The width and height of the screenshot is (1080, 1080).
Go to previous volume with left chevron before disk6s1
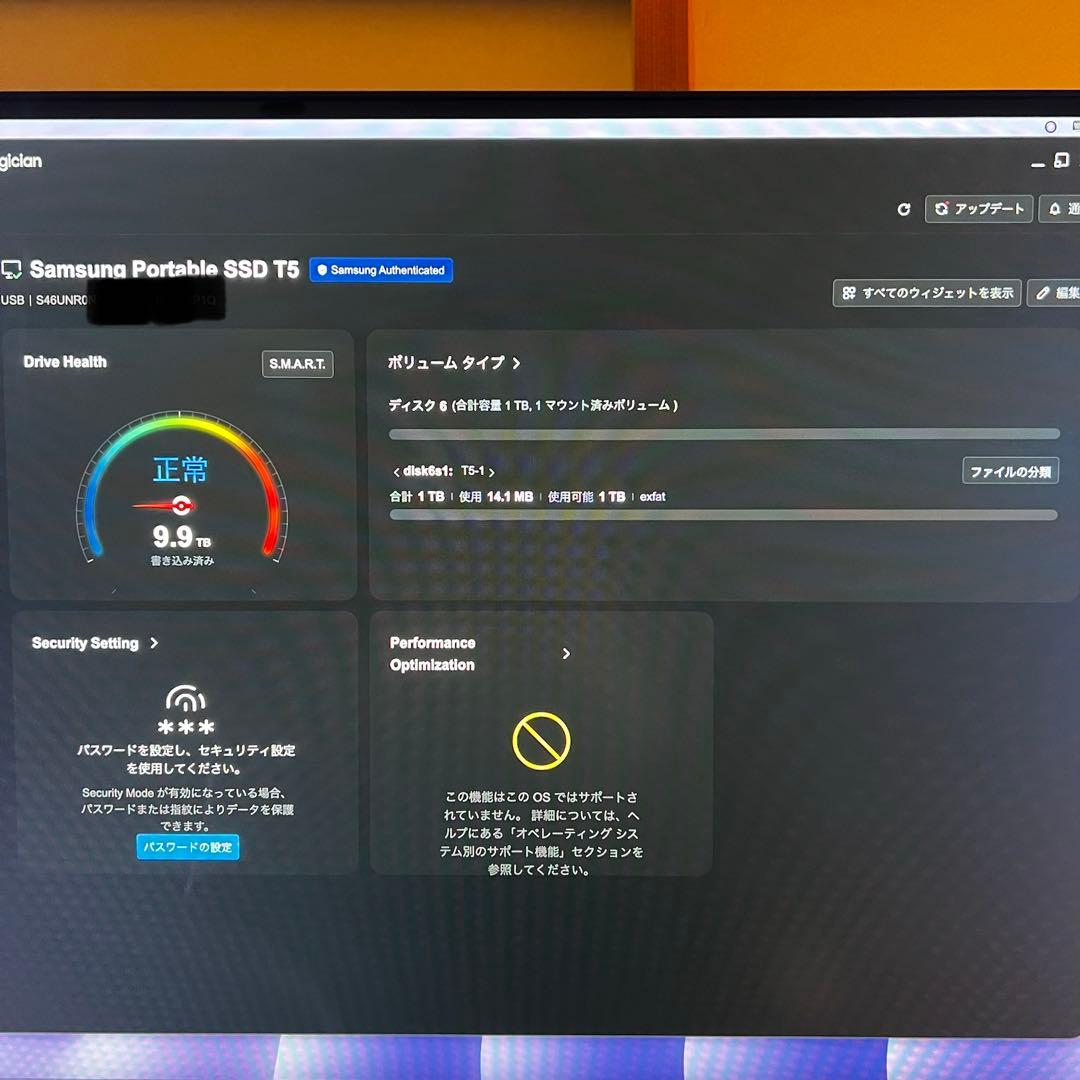tap(396, 472)
